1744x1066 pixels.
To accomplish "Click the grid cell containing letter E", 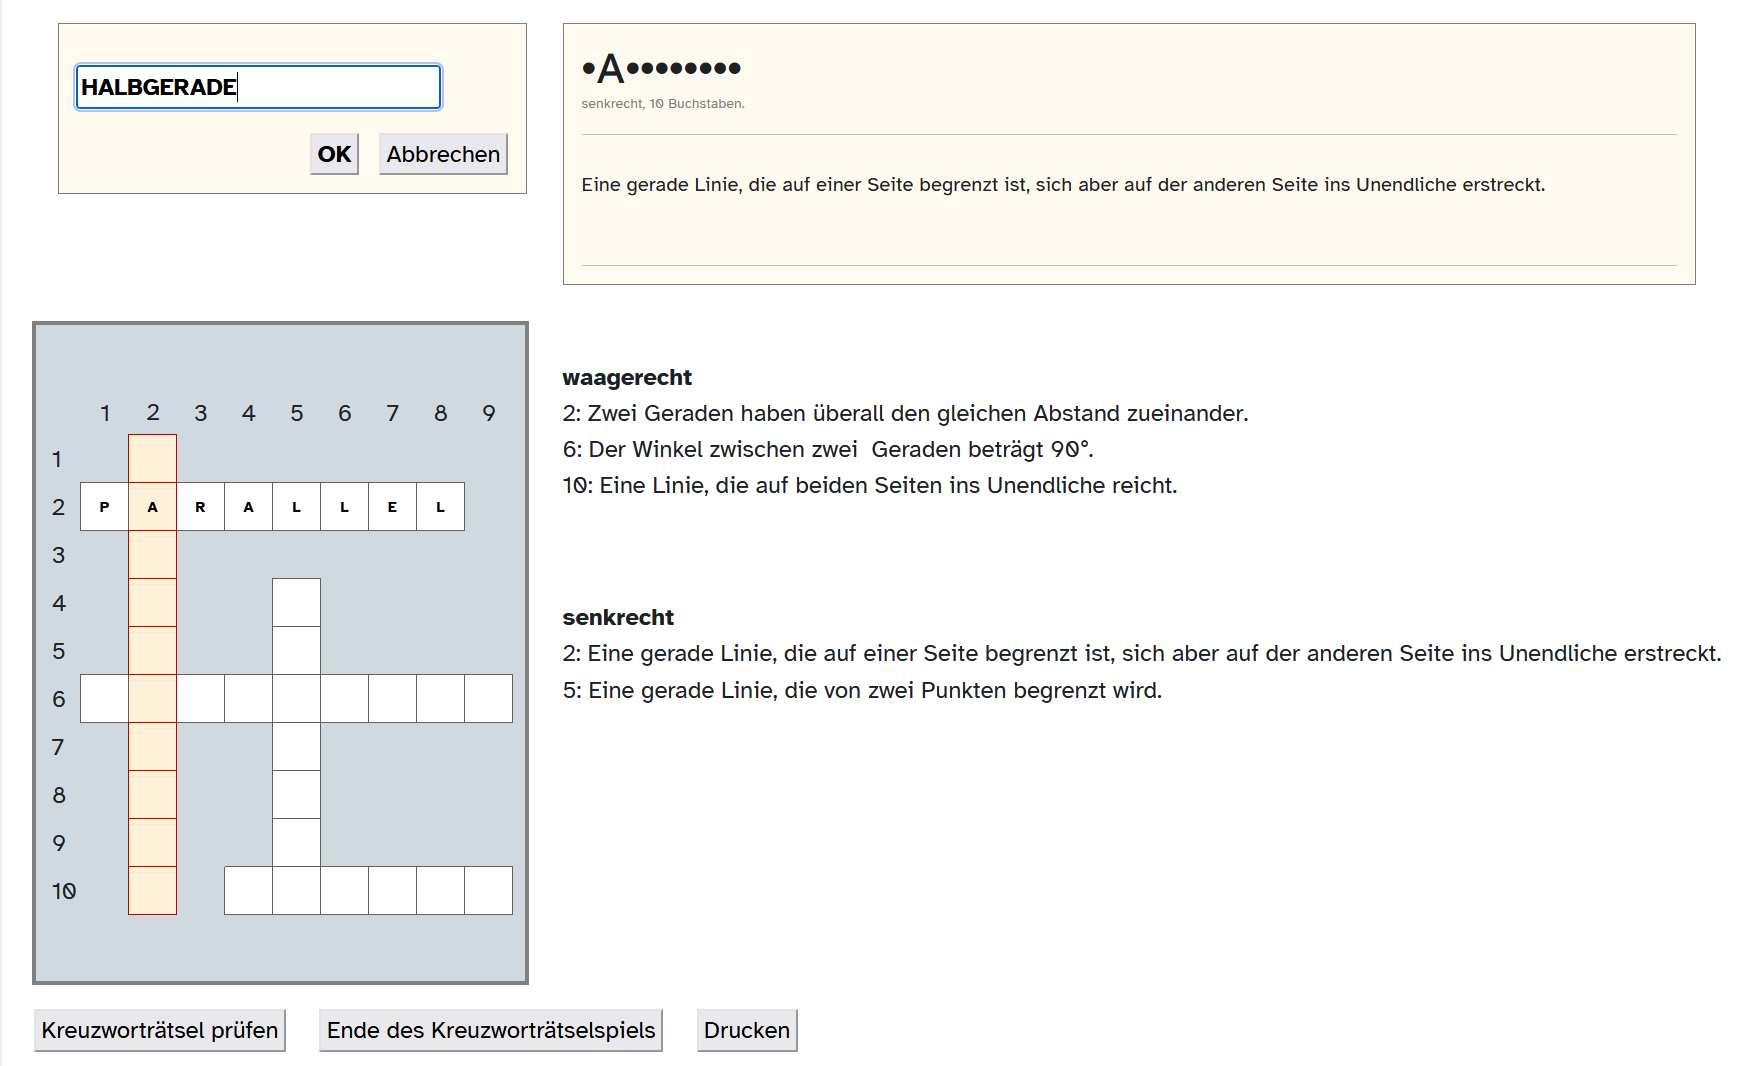I will pyautogui.click(x=392, y=507).
